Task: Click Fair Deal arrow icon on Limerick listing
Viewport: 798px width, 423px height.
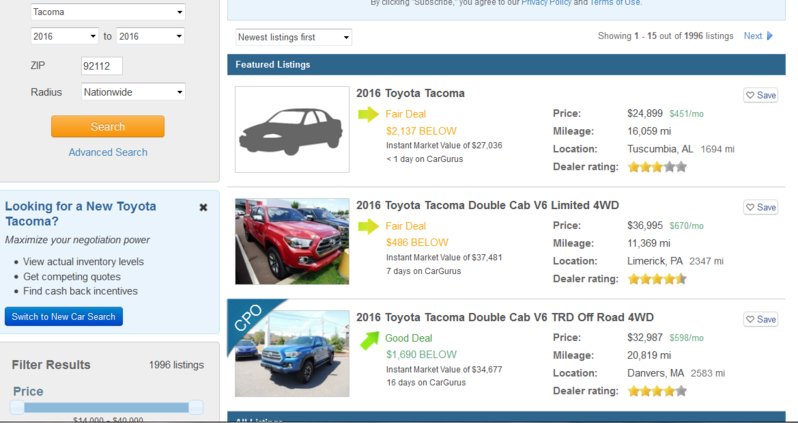Action: tap(368, 226)
